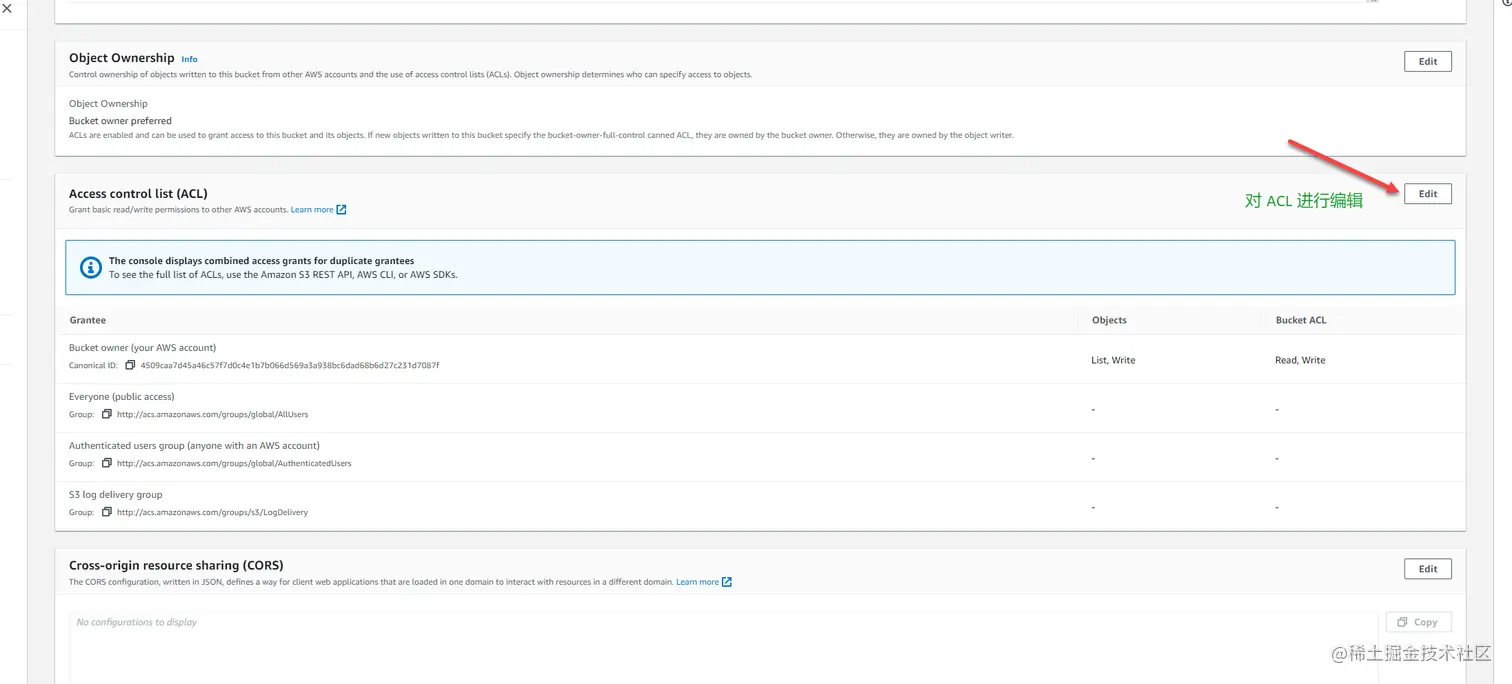
Task: Edit the Access control list (ACL)
Action: (x=1427, y=194)
